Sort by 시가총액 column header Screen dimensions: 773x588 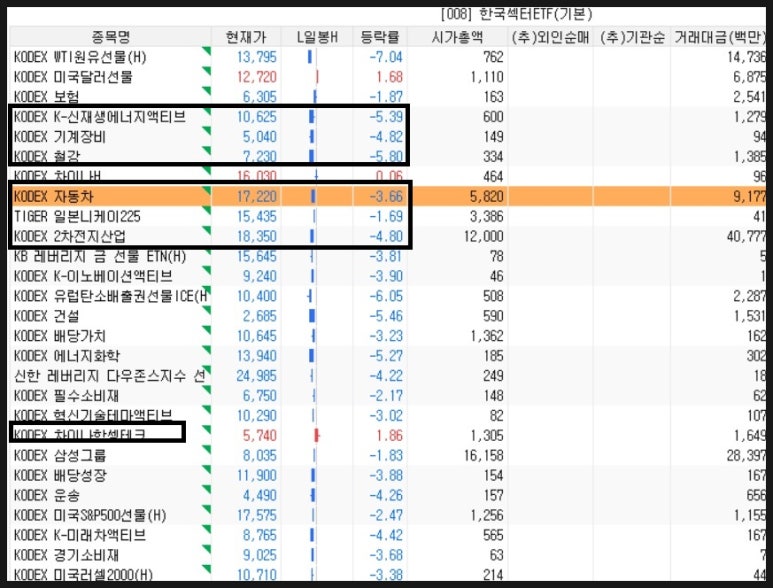[x=457, y=37]
